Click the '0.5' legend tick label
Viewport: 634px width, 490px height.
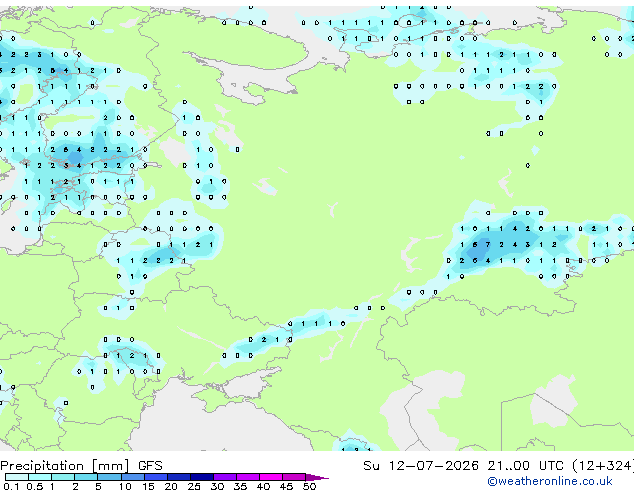35,486
